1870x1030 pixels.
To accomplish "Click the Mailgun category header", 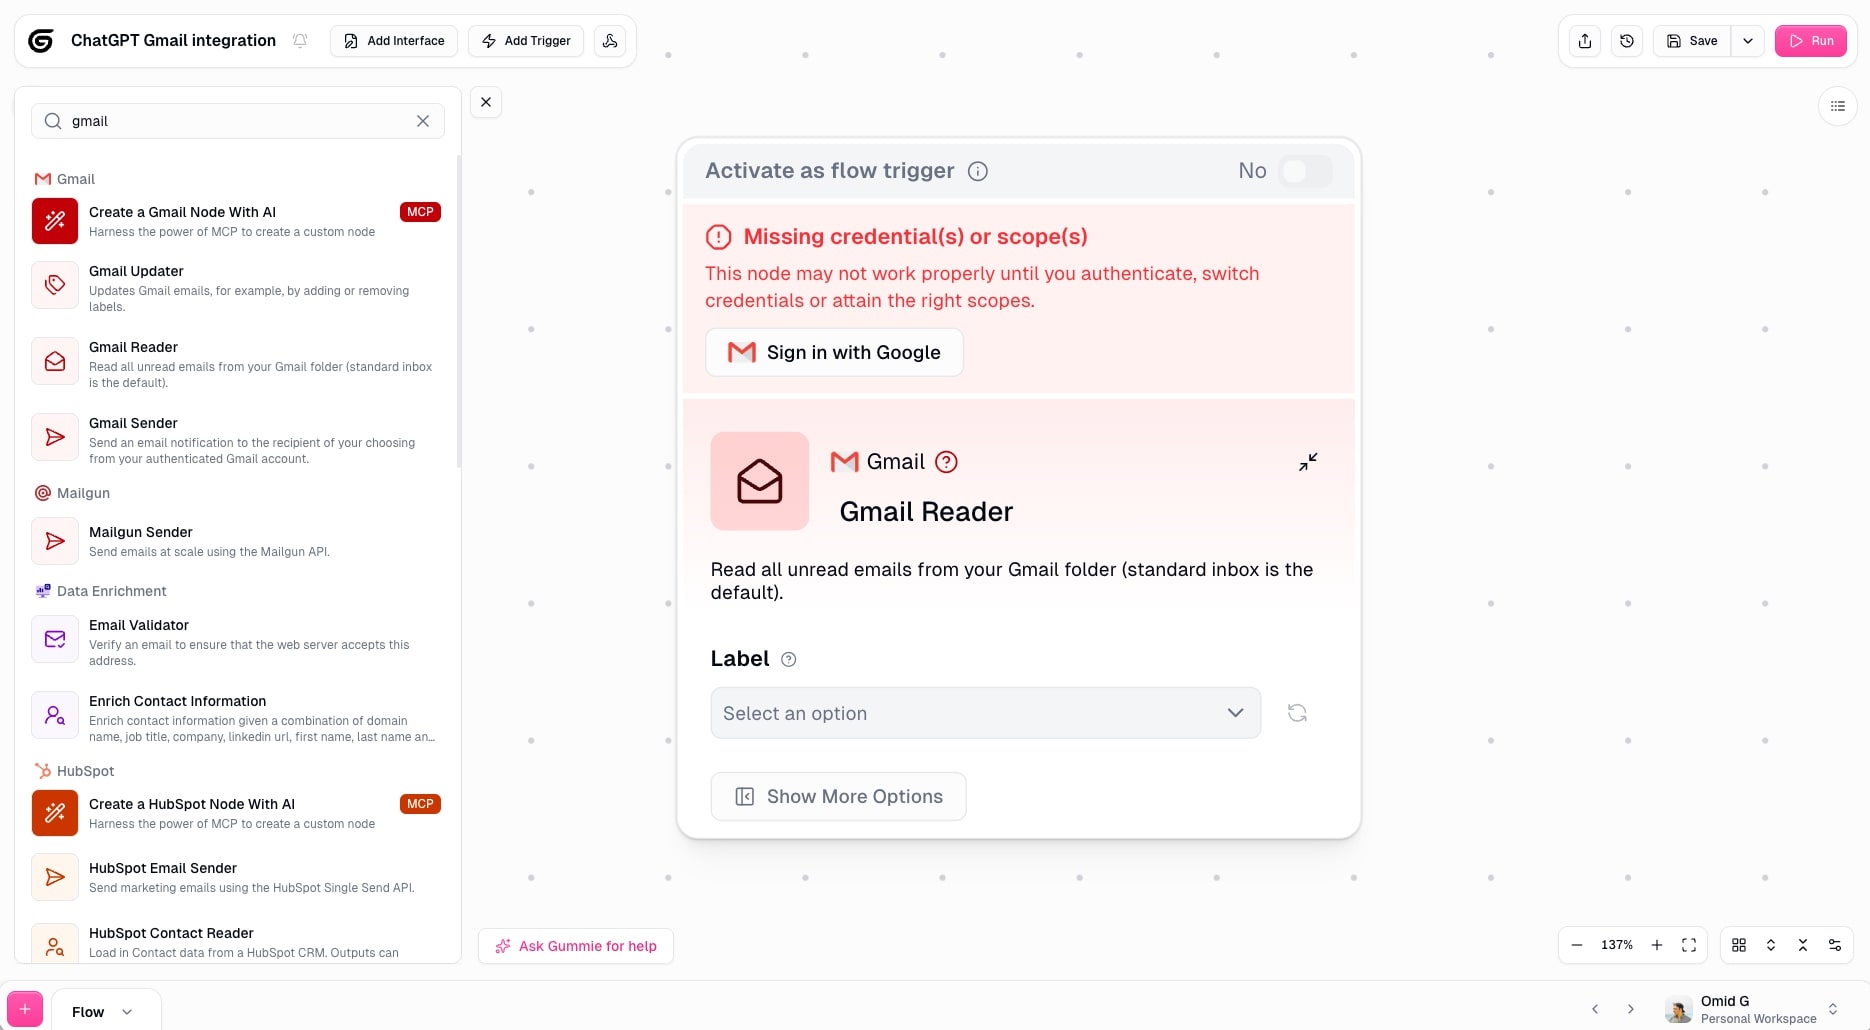I will point(72,493).
